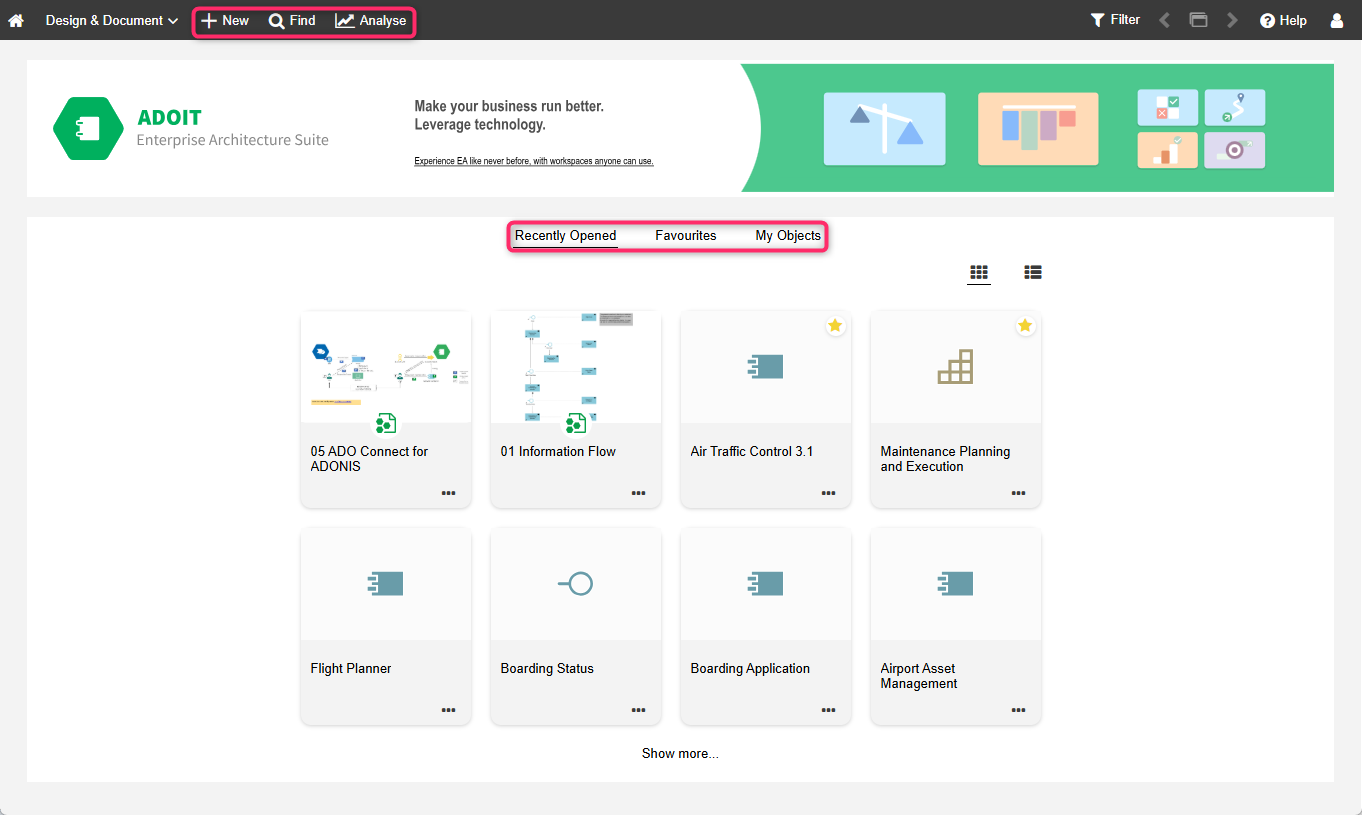The height and width of the screenshot is (815, 1362).
Task: Open the Experience EA workspaces link
Action: click(533, 160)
